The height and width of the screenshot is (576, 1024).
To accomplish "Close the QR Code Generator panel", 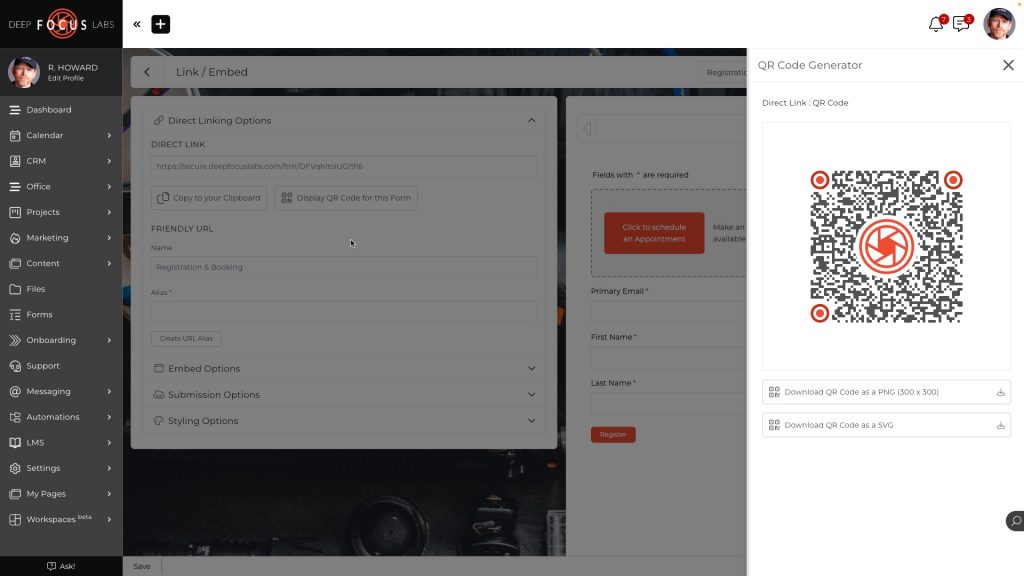I will click(1008, 65).
